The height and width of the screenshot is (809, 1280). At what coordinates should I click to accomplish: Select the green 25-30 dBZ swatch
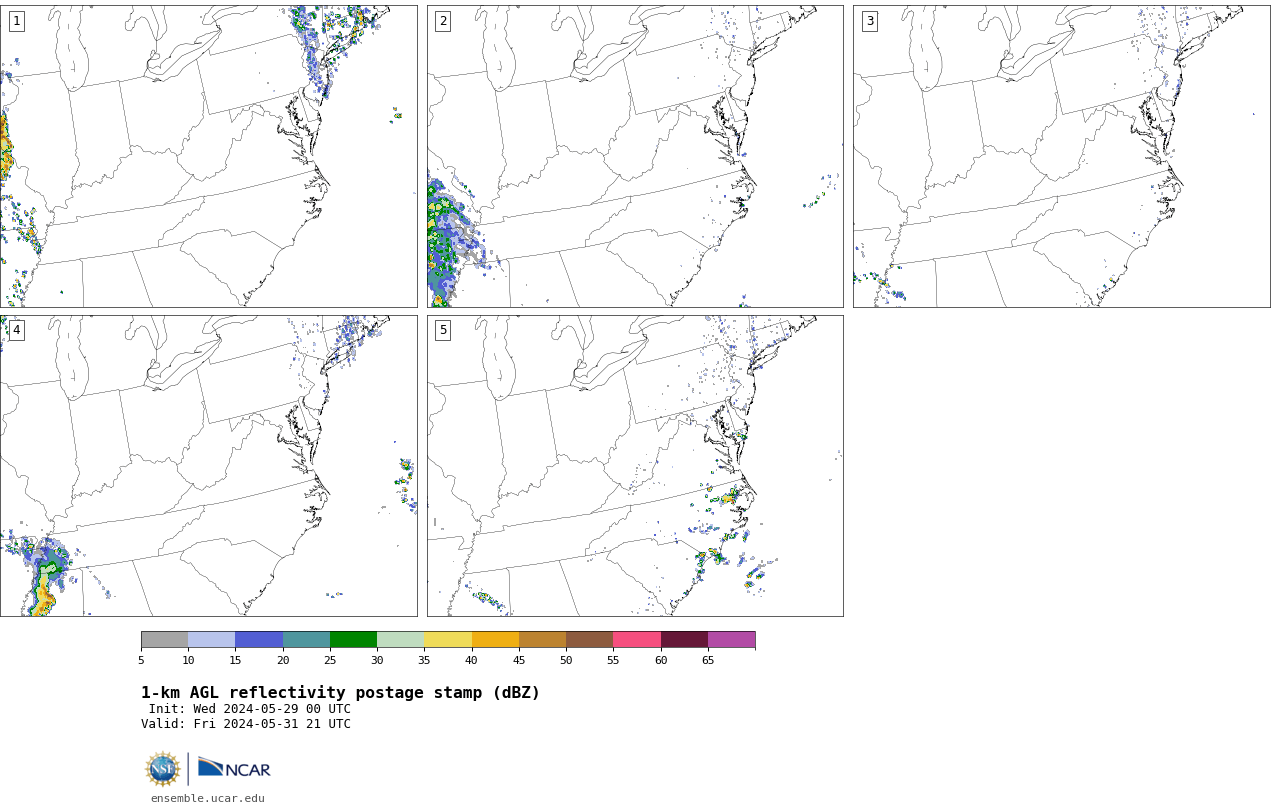353,640
